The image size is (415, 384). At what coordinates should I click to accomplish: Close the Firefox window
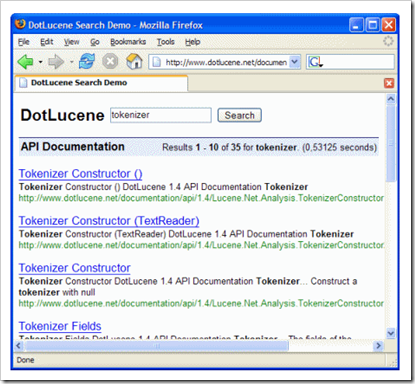[x=388, y=25]
